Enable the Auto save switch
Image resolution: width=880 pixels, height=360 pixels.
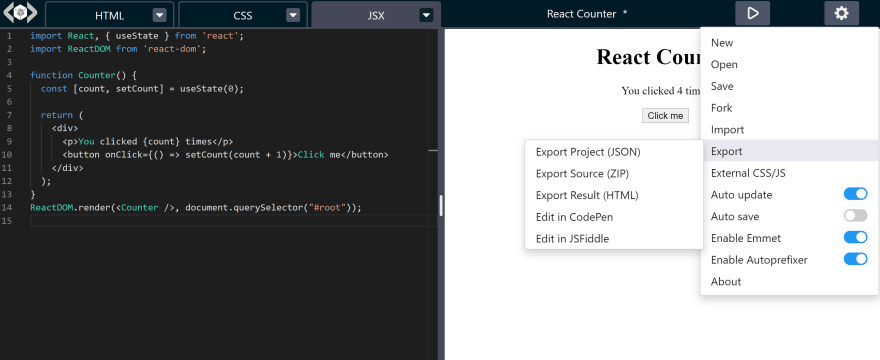855,216
